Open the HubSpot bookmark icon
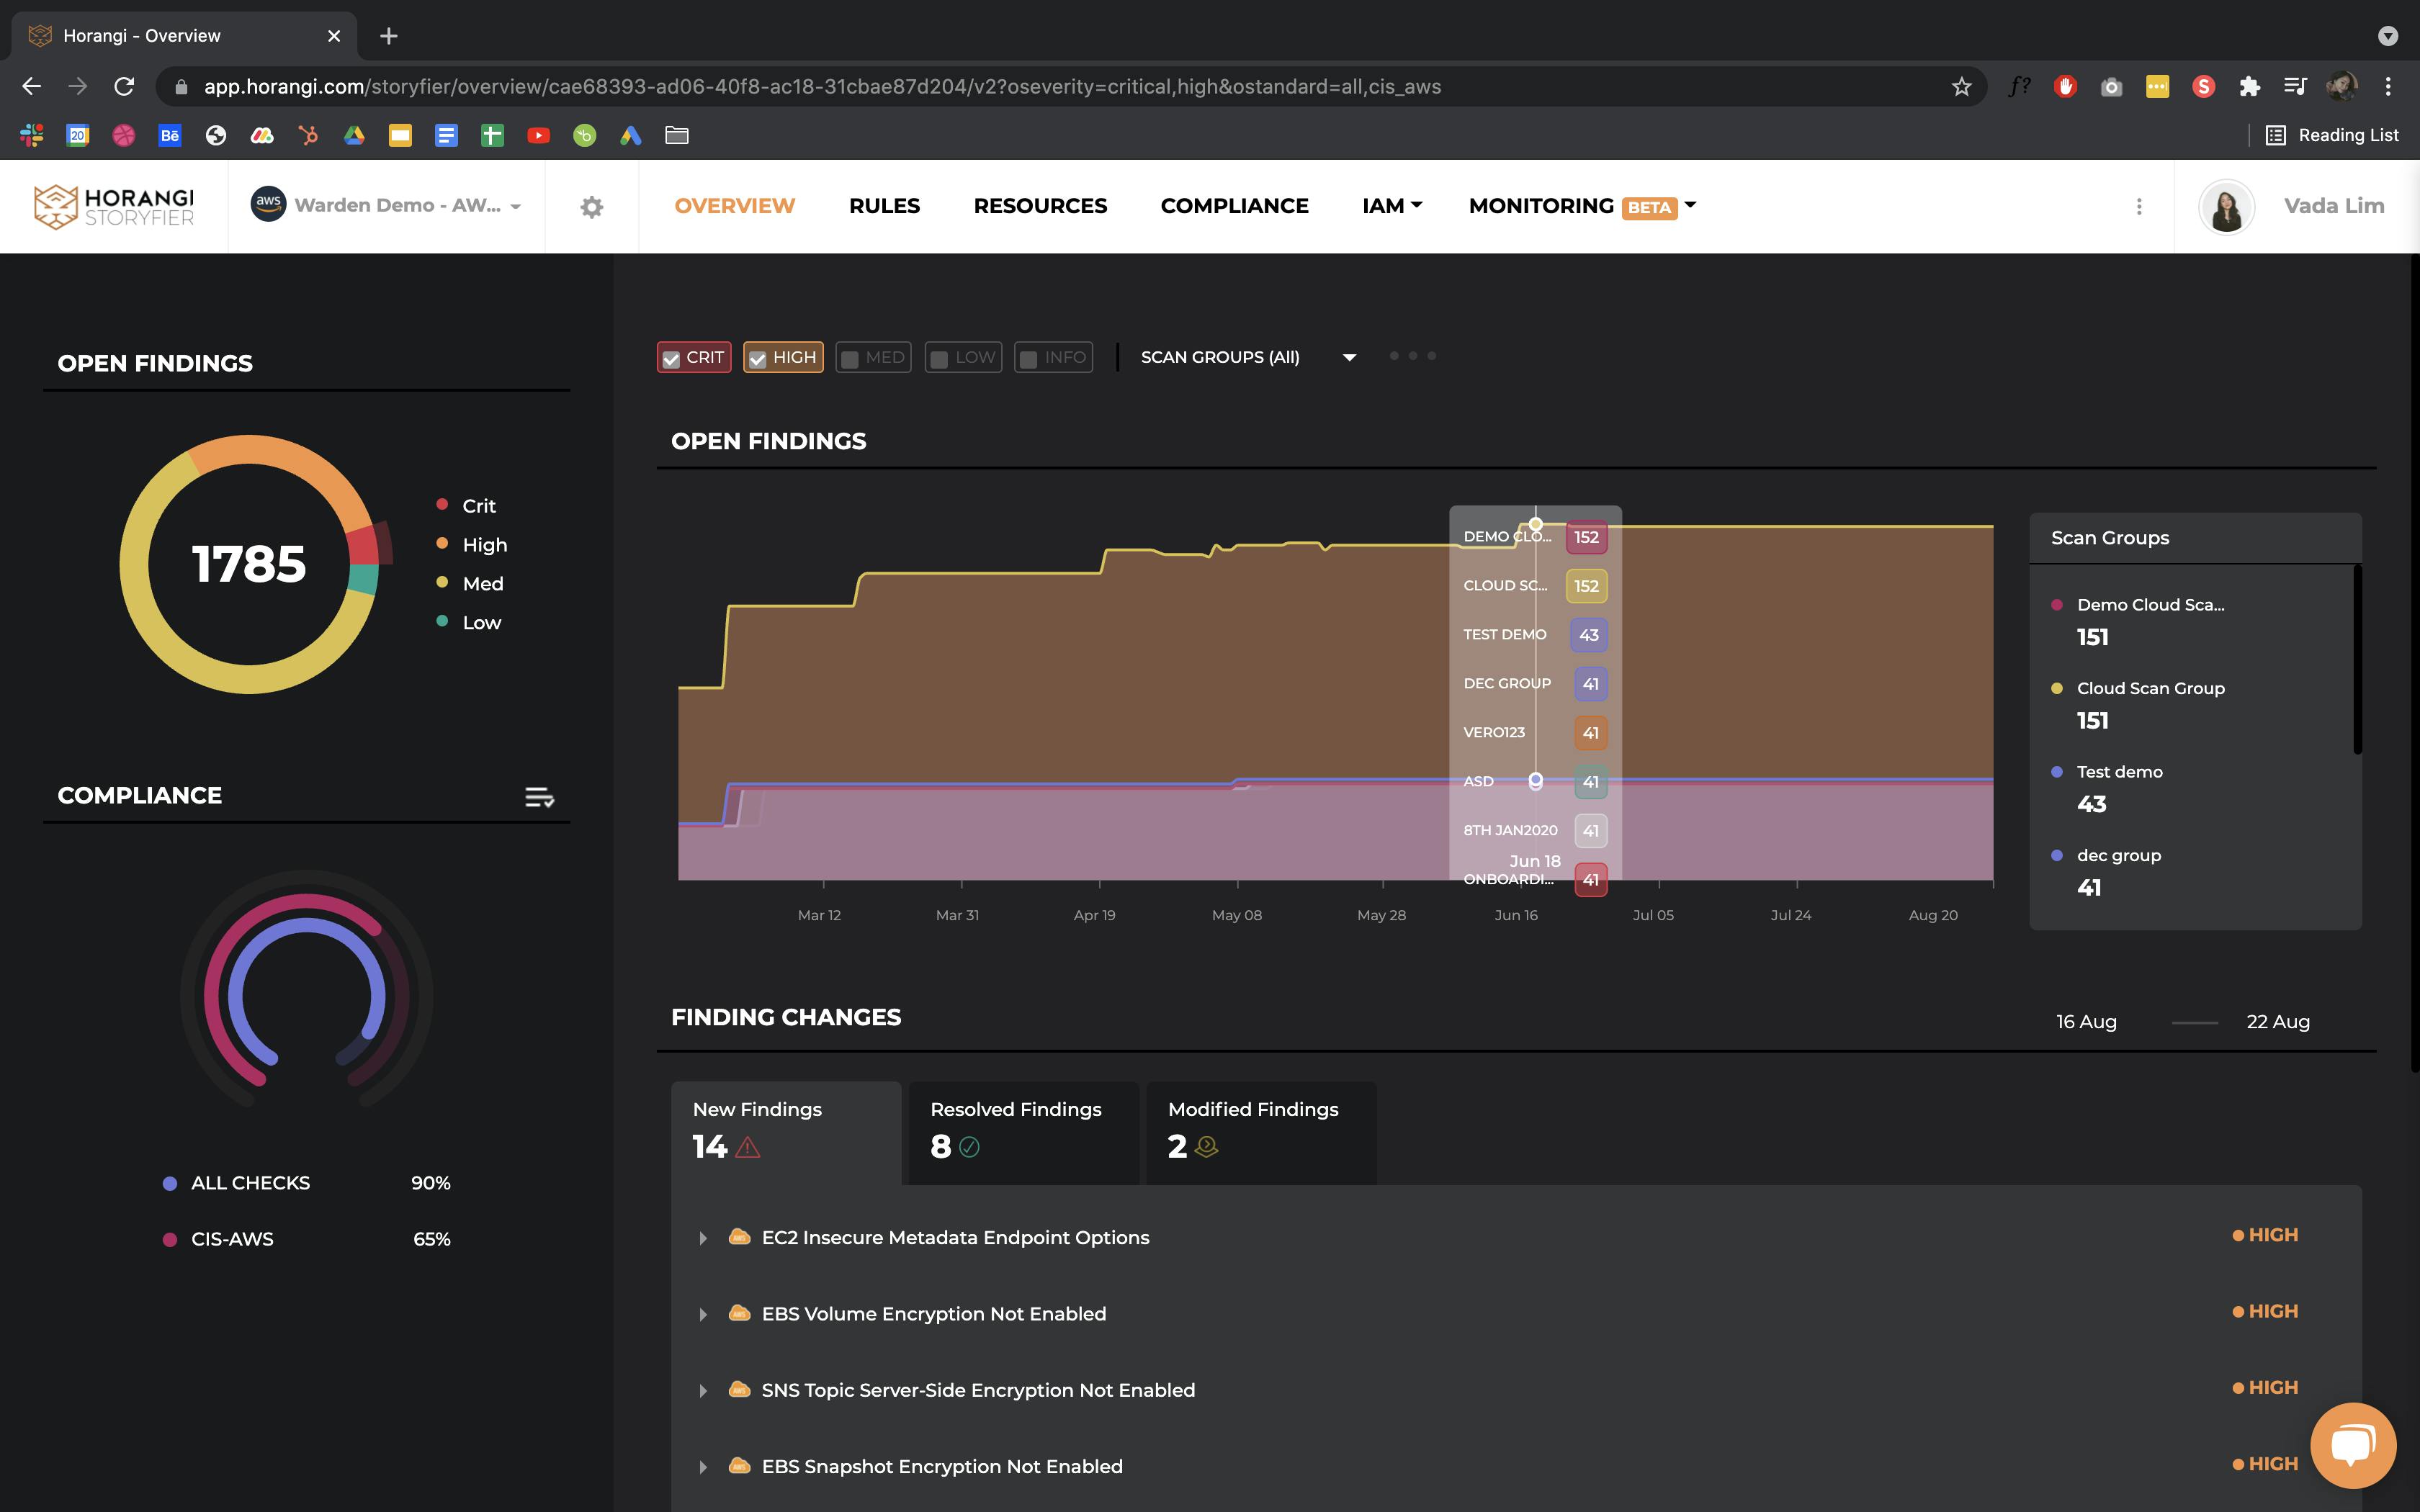Viewport: 2420px width, 1512px height. tap(308, 135)
